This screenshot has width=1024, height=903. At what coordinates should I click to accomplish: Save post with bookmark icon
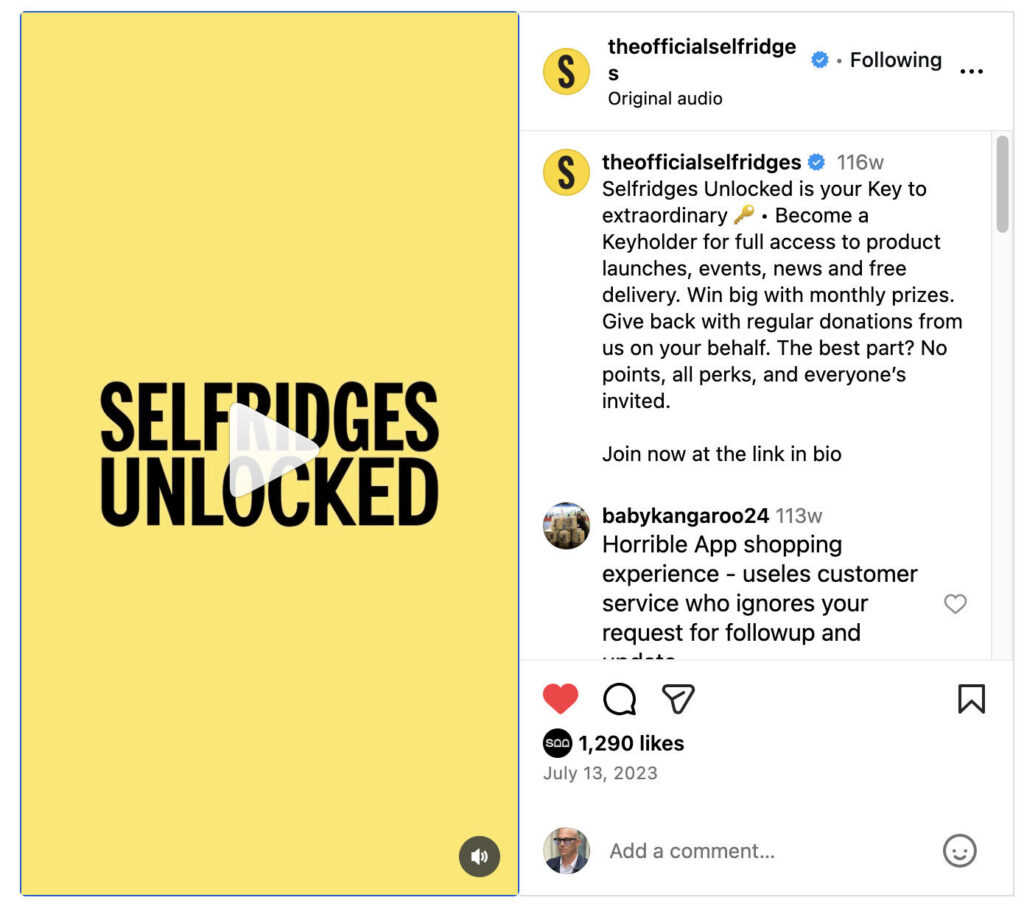tap(971, 698)
